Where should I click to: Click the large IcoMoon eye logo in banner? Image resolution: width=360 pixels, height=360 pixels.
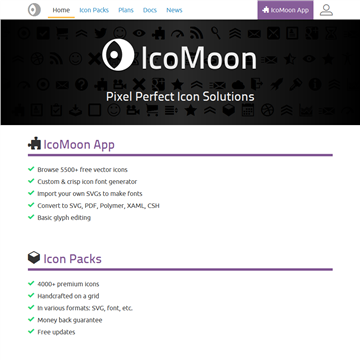click(118, 54)
